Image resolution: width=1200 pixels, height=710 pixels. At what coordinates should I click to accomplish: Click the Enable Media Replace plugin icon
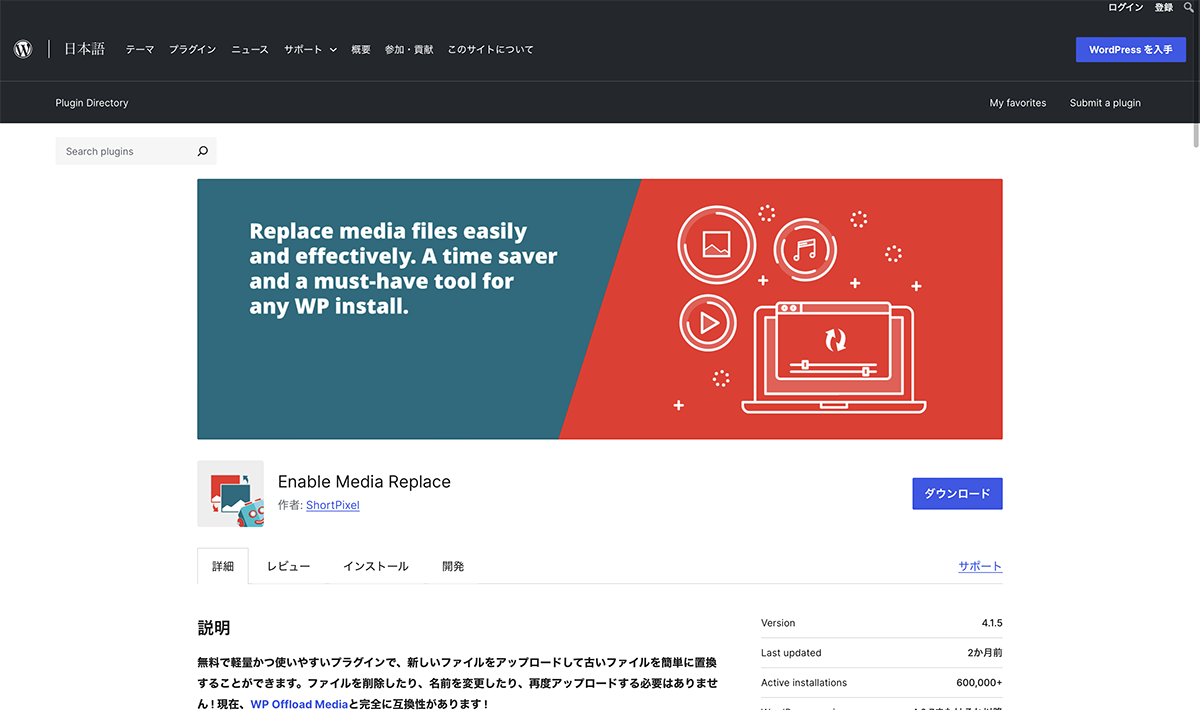[x=230, y=493]
